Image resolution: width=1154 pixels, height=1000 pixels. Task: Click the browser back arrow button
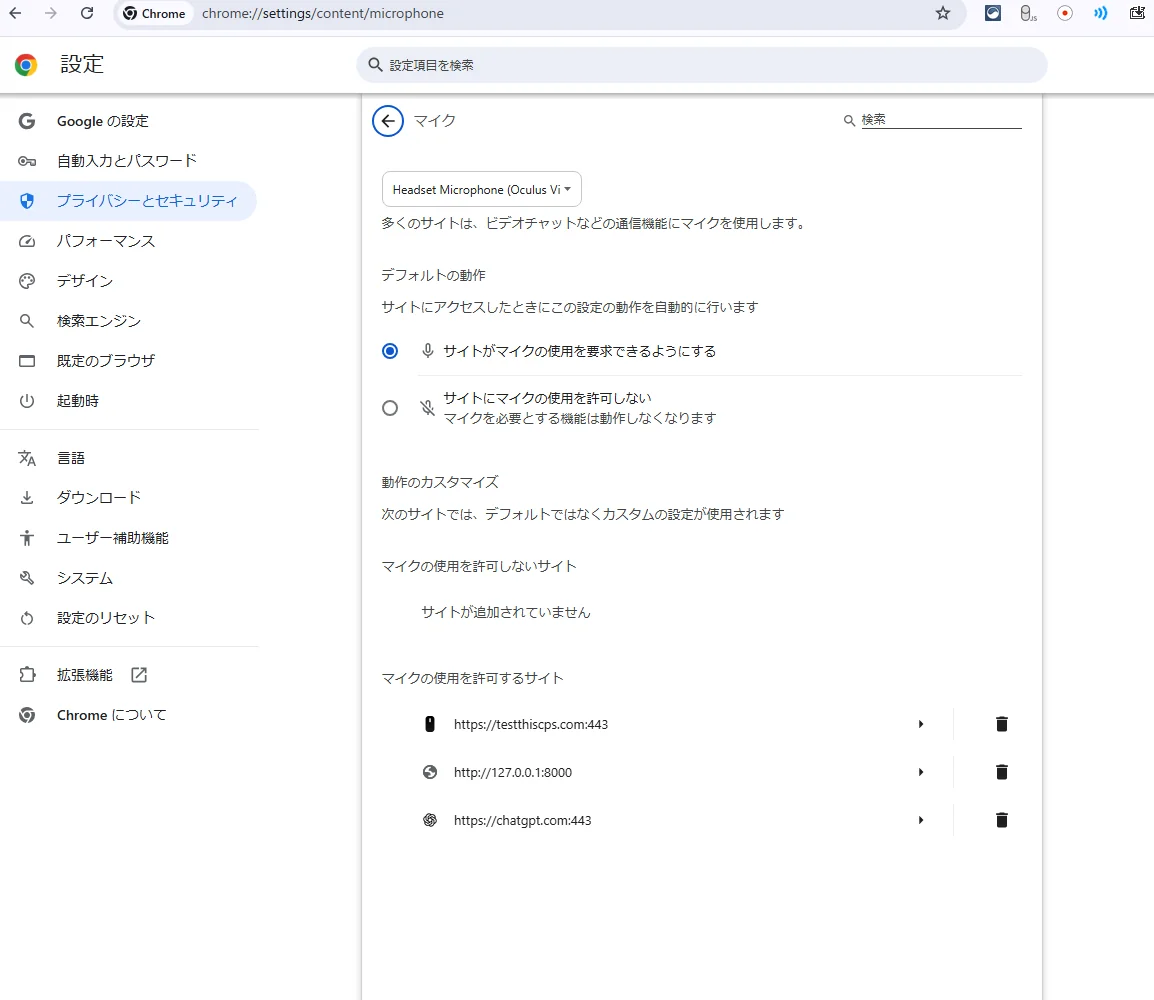click(x=15, y=14)
